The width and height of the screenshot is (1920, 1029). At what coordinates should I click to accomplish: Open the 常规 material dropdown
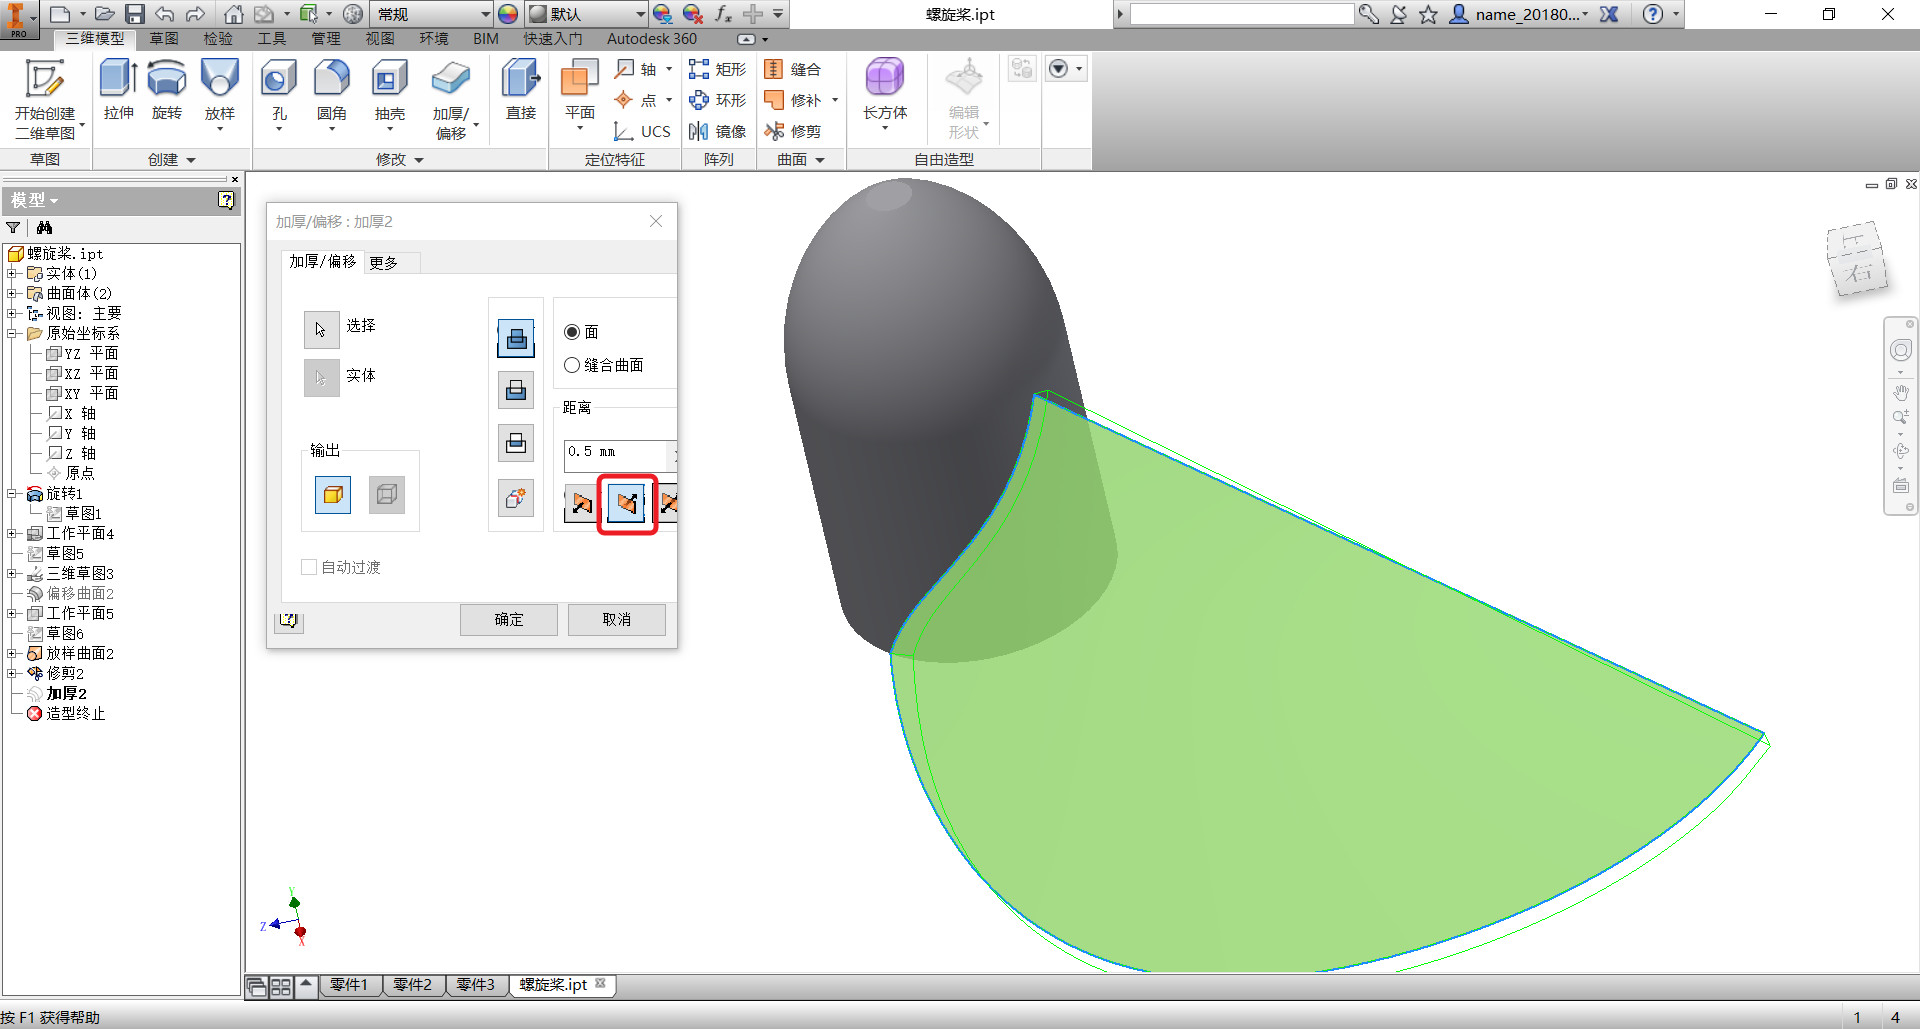point(431,14)
